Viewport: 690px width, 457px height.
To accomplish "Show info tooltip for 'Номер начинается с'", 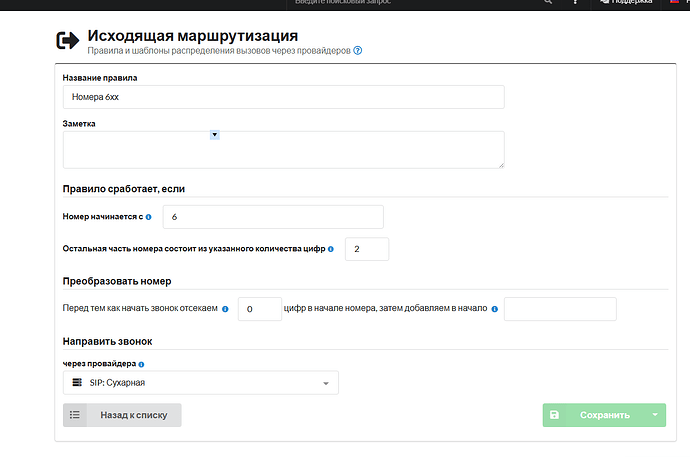I will (x=149, y=217).
